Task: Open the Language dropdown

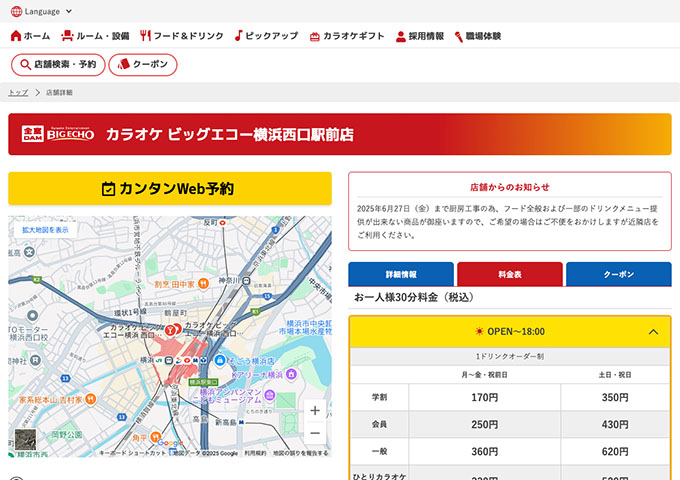Action: click(42, 12)
